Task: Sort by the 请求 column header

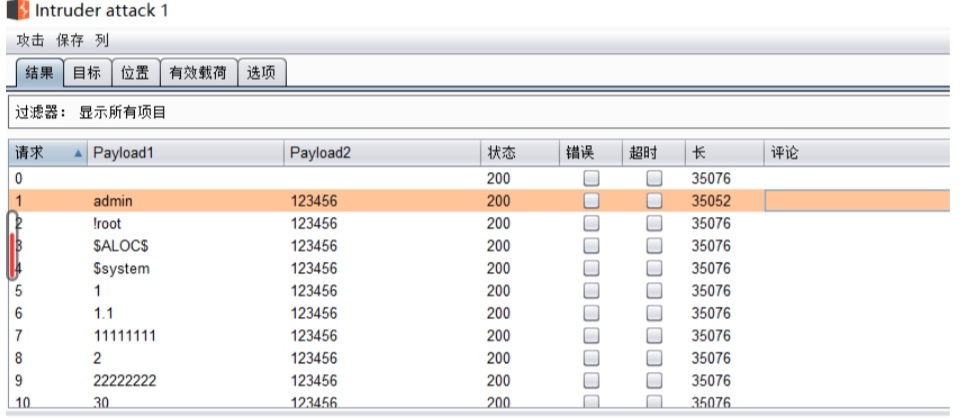Action: click(x=47, y=153)
